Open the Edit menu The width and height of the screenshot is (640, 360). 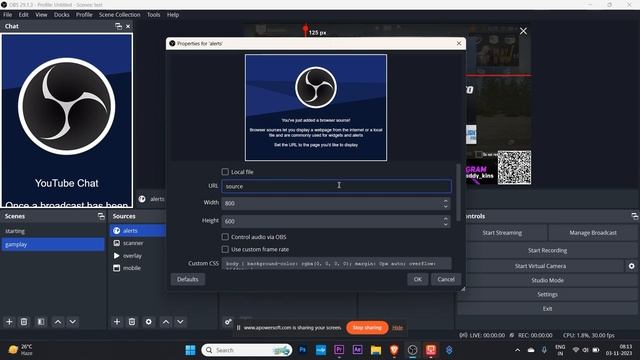pyautogui.click(x=24, y=15)
